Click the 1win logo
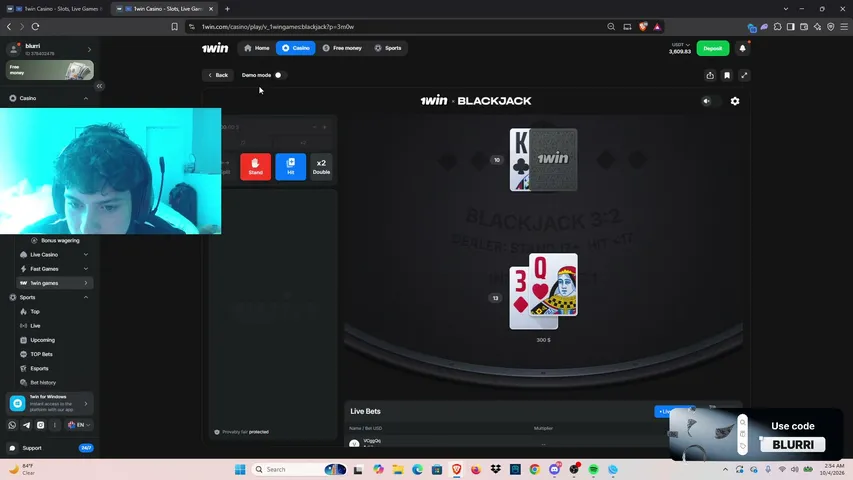 [215, 48]
